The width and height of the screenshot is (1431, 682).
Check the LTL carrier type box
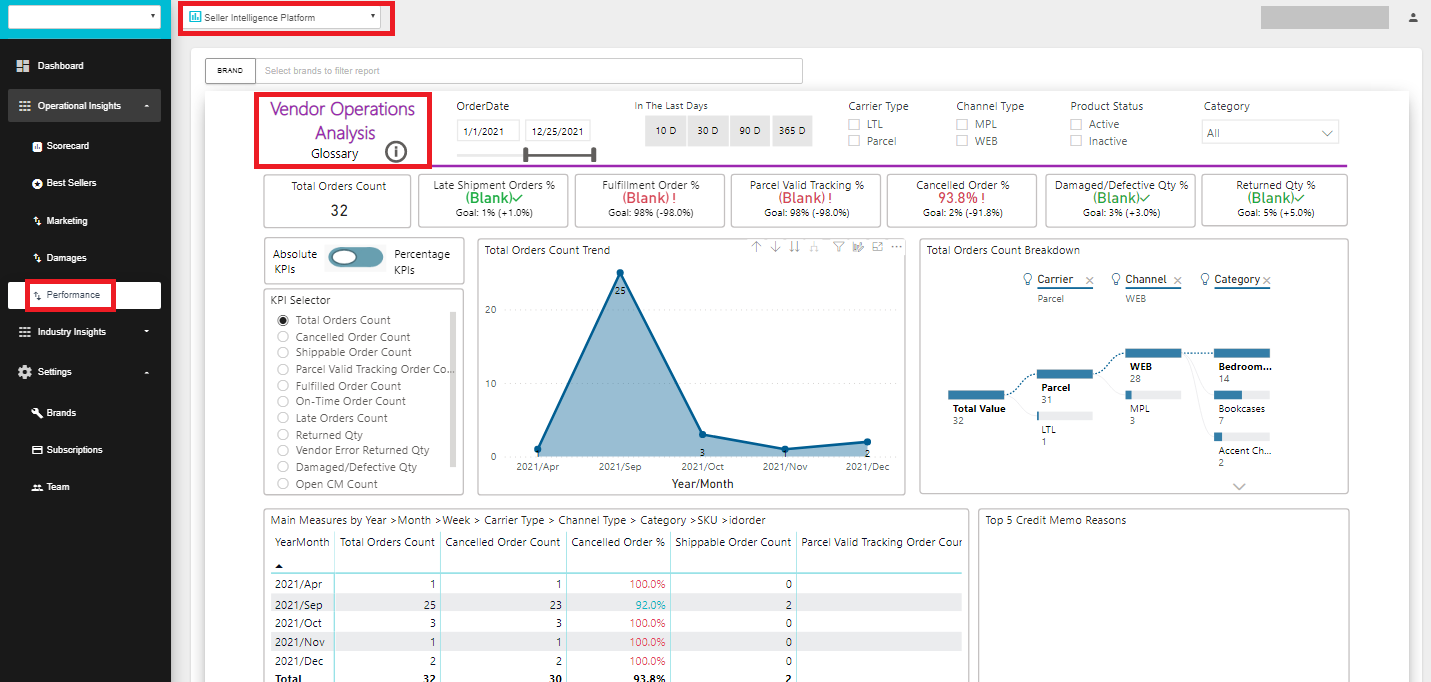pos(854,124)
